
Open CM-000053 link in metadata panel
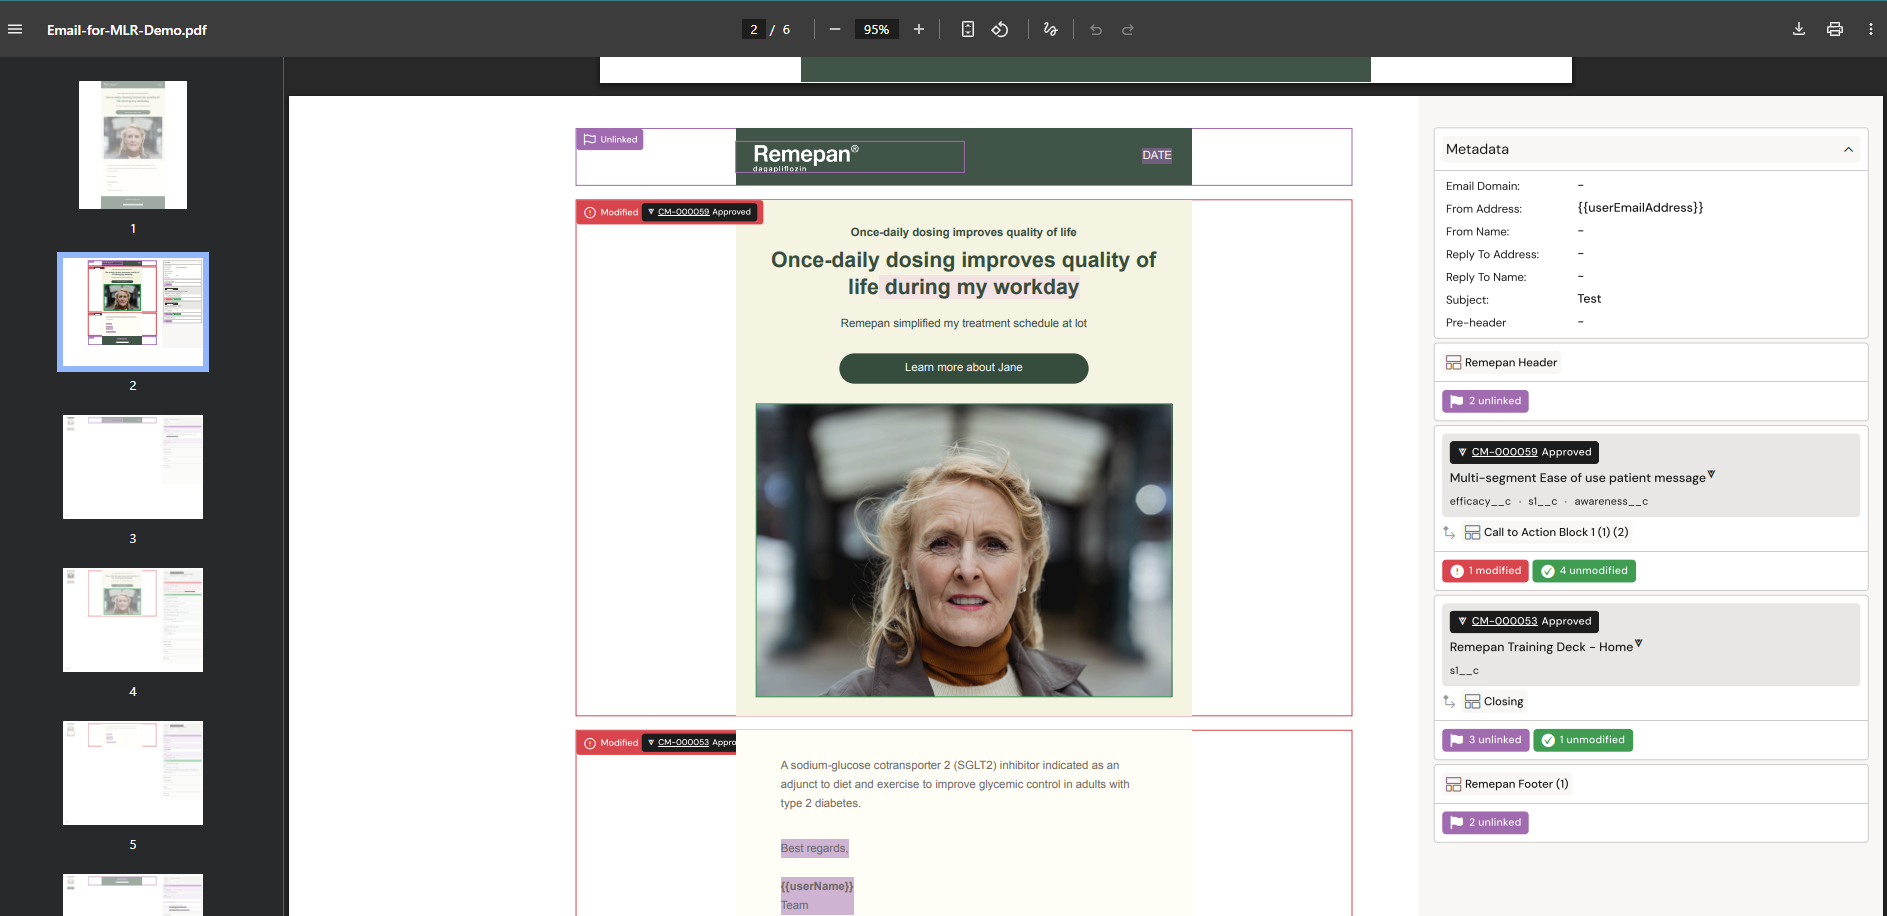(x=1504, y=621)
